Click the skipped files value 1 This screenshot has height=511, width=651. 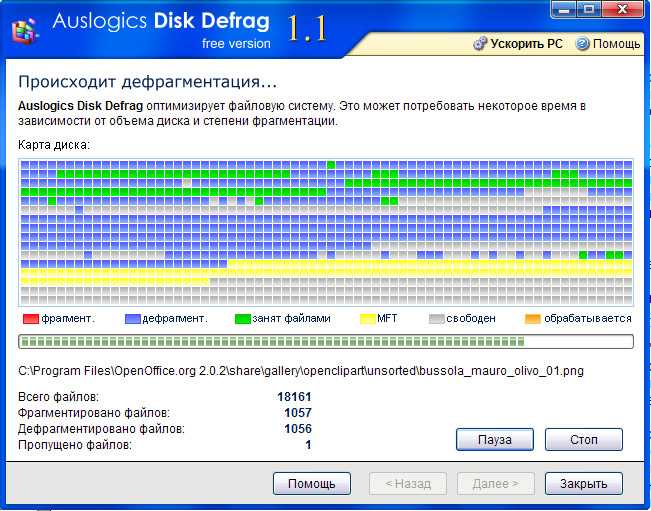(x=308, y=445)
